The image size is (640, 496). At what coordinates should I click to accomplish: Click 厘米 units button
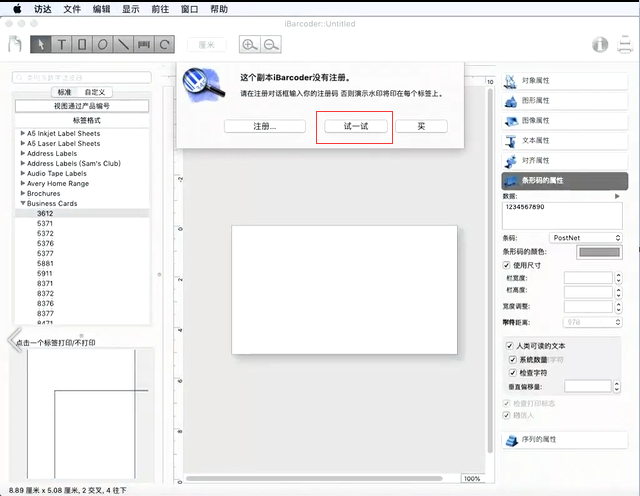click(x=207, y=44)
